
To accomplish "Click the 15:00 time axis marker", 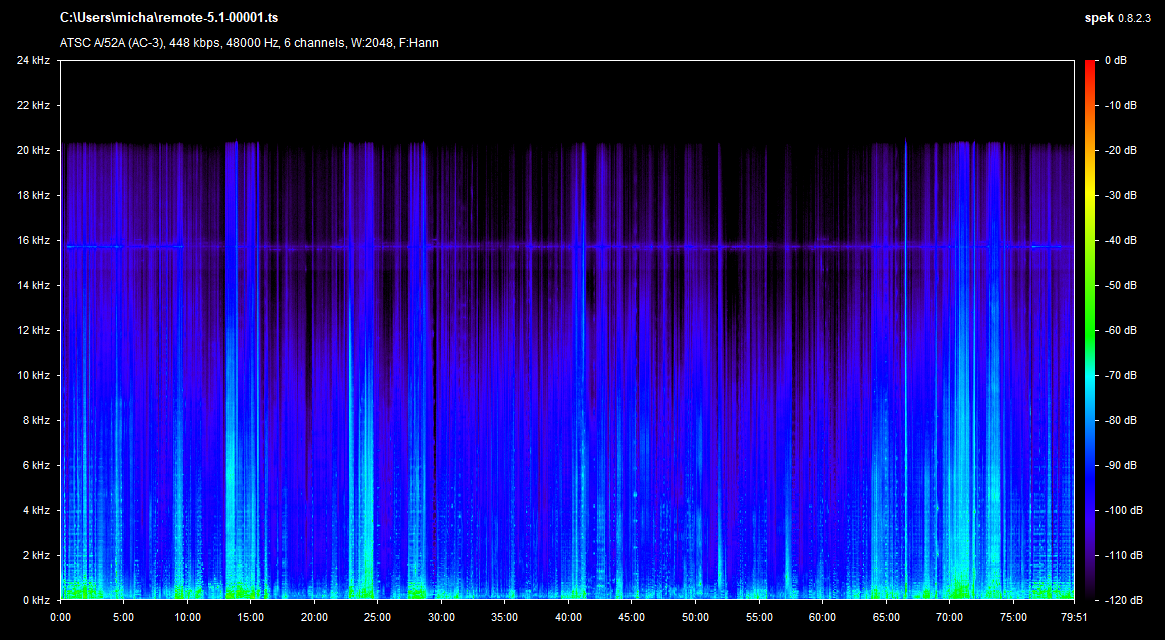I will point(251,617).
